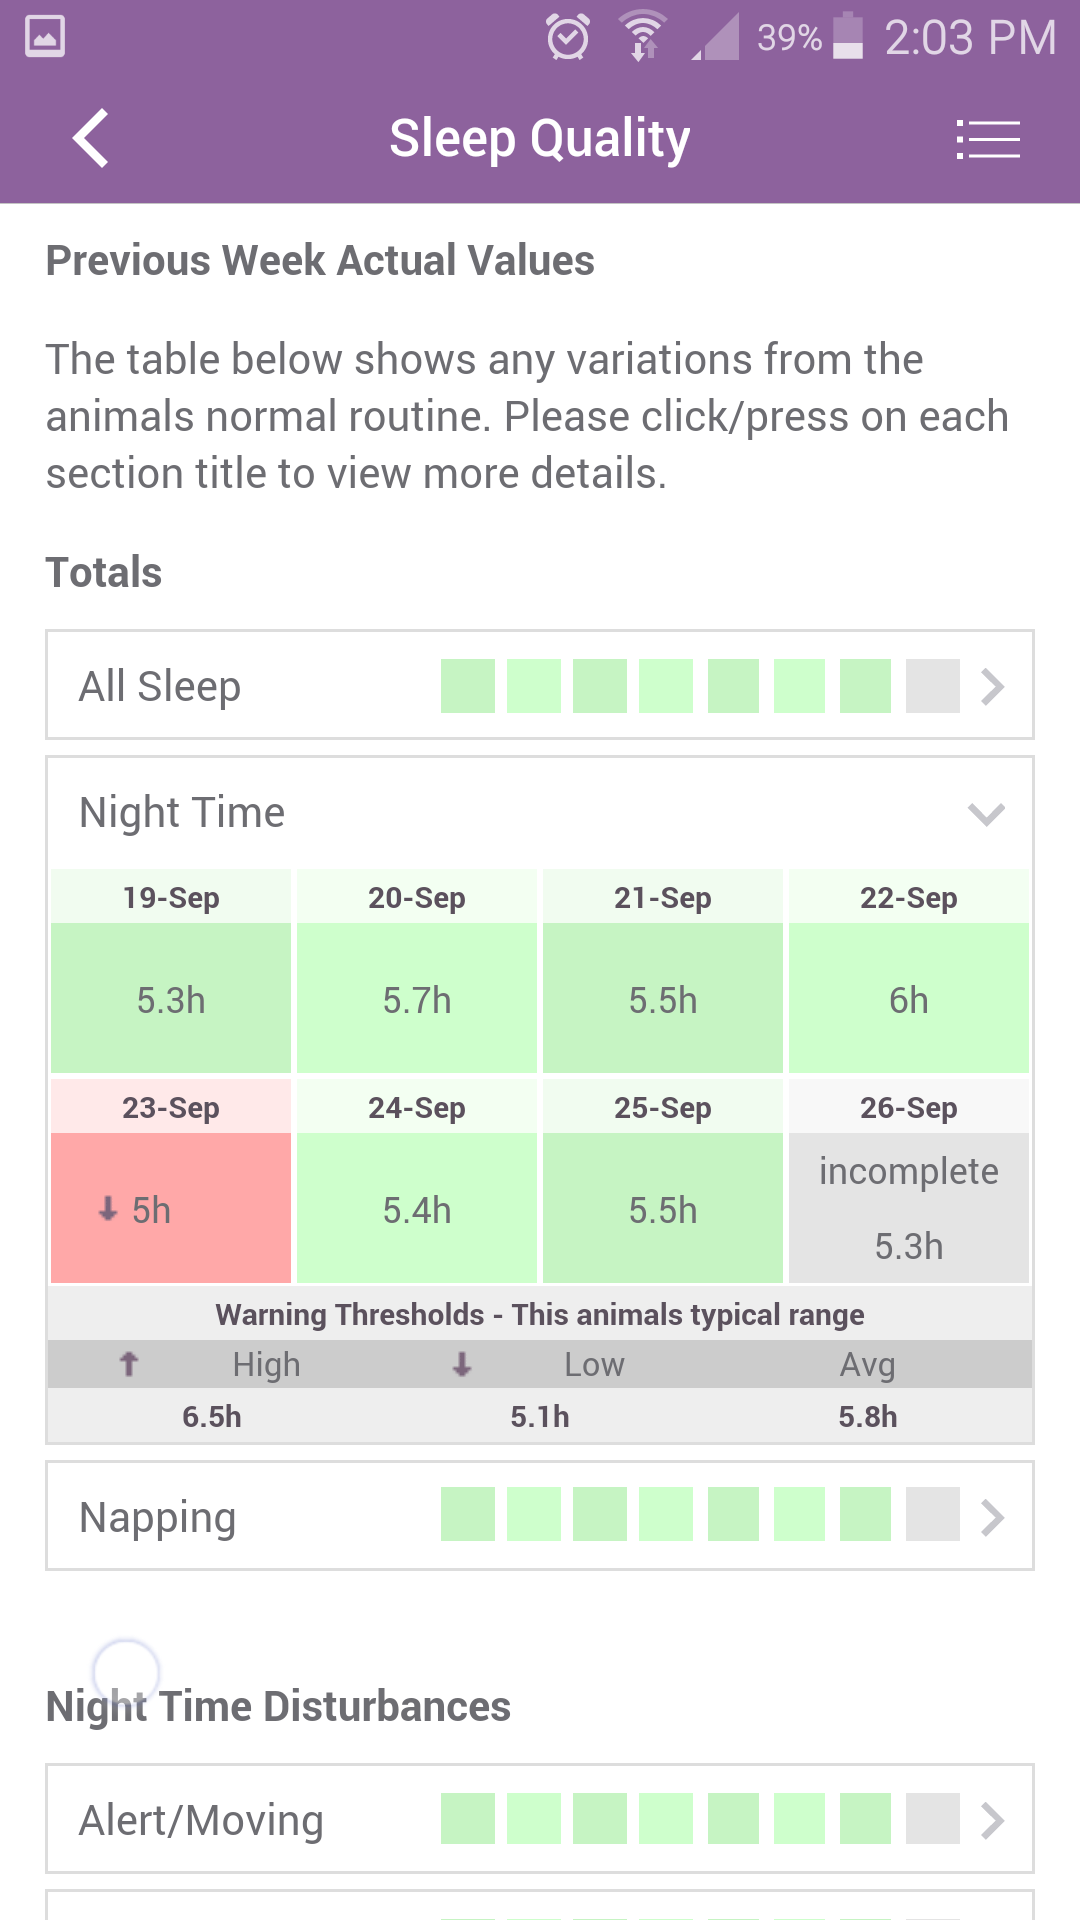Tap the incomplete 26-Sep cell
The width and height of the screenshot is (1080, 1920).
pyautogui.click(x=908, y=1208)
